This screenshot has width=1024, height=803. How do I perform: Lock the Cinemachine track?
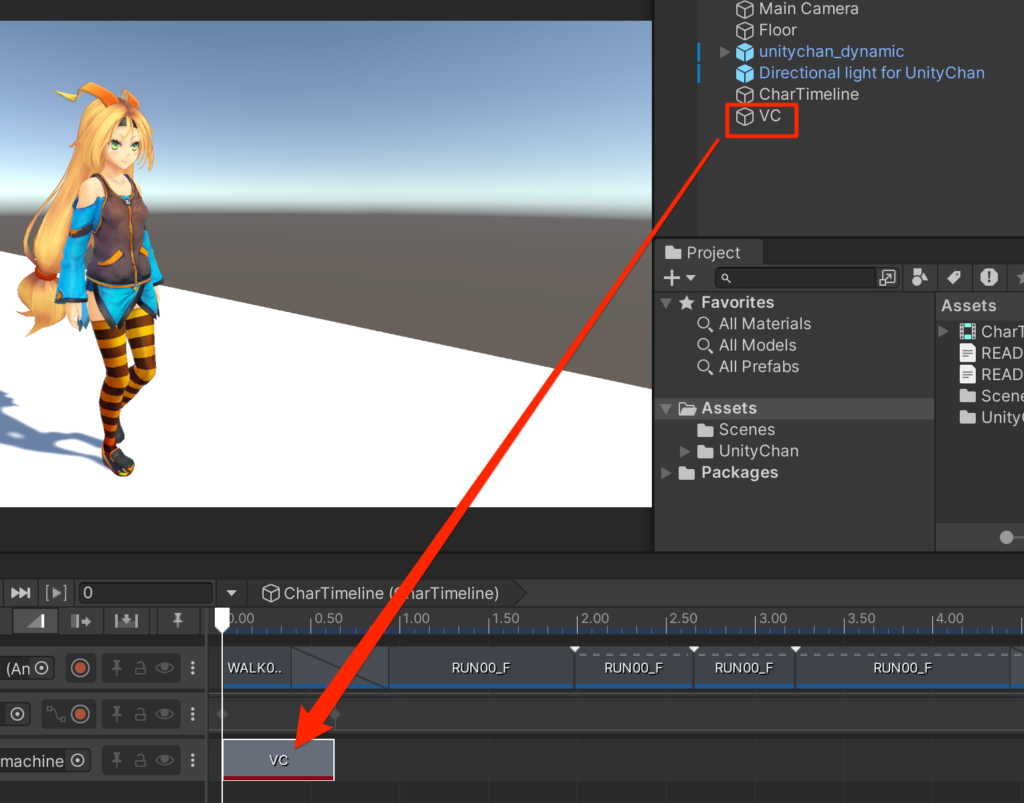(140, 761)
